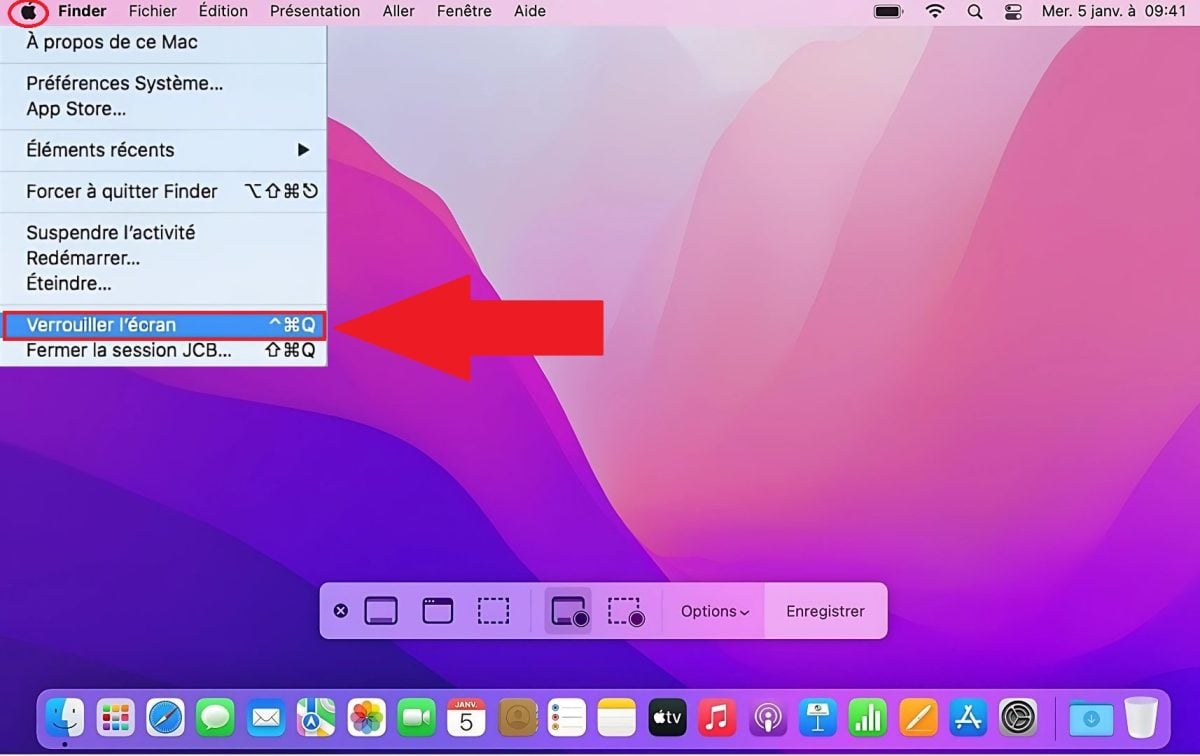Click the Enregistrer button
The width and height of the screenshot is (1200, 756).
tap(825, 611)
